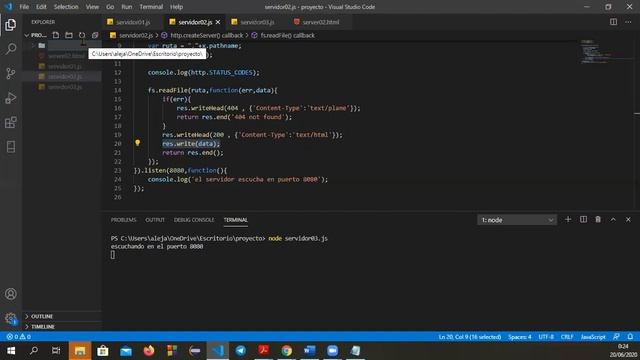Open the Accounts menu icon
The width and height of the screenshot is (640, 360).
click(x=11, y=294)
